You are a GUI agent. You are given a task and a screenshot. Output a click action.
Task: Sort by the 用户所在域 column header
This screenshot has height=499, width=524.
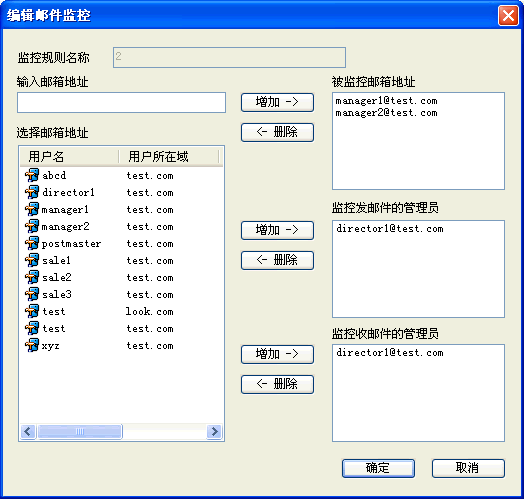(169, 156)
